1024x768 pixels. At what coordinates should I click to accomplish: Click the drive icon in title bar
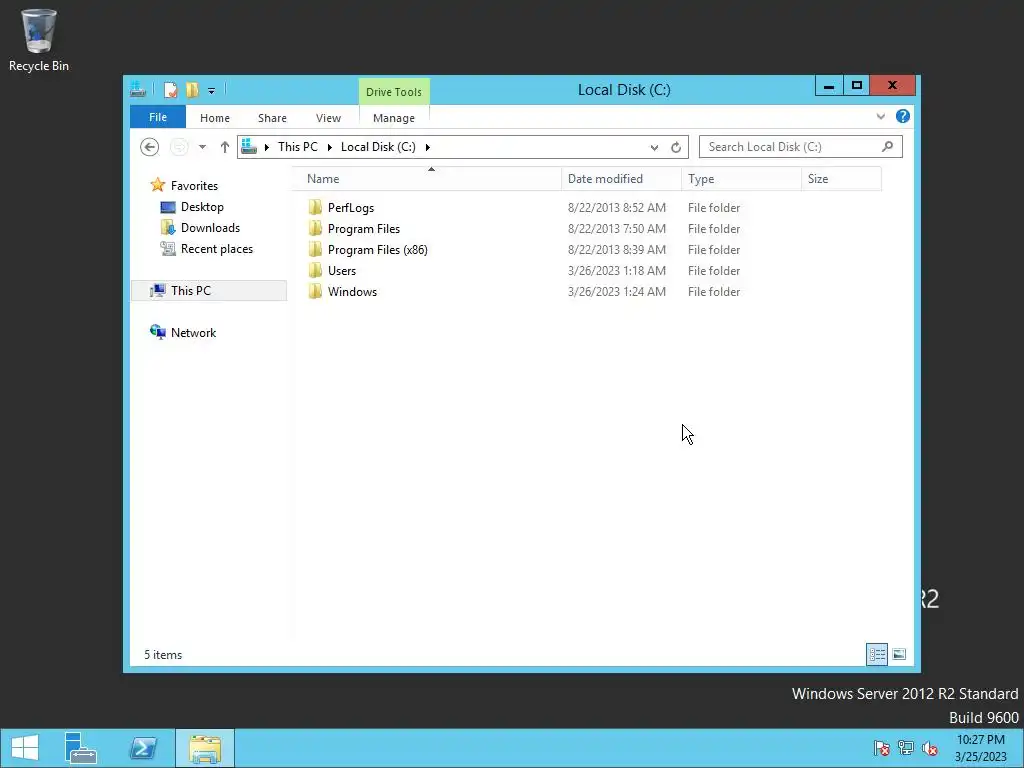(138, 89)
